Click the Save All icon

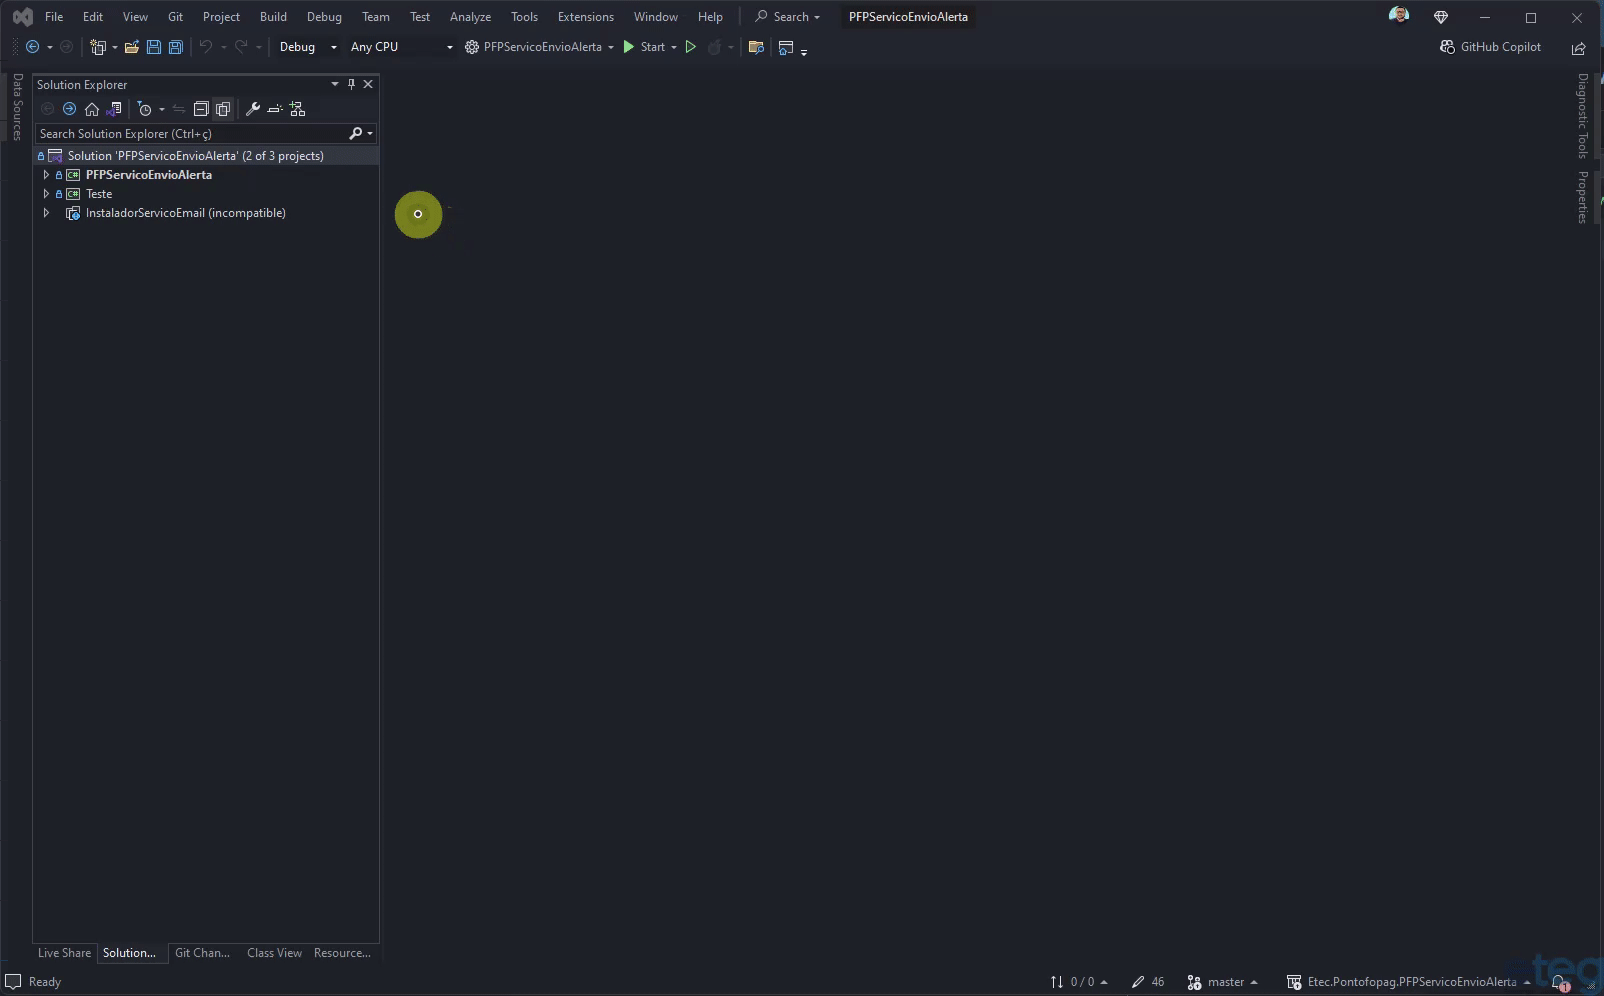(175, 47)
